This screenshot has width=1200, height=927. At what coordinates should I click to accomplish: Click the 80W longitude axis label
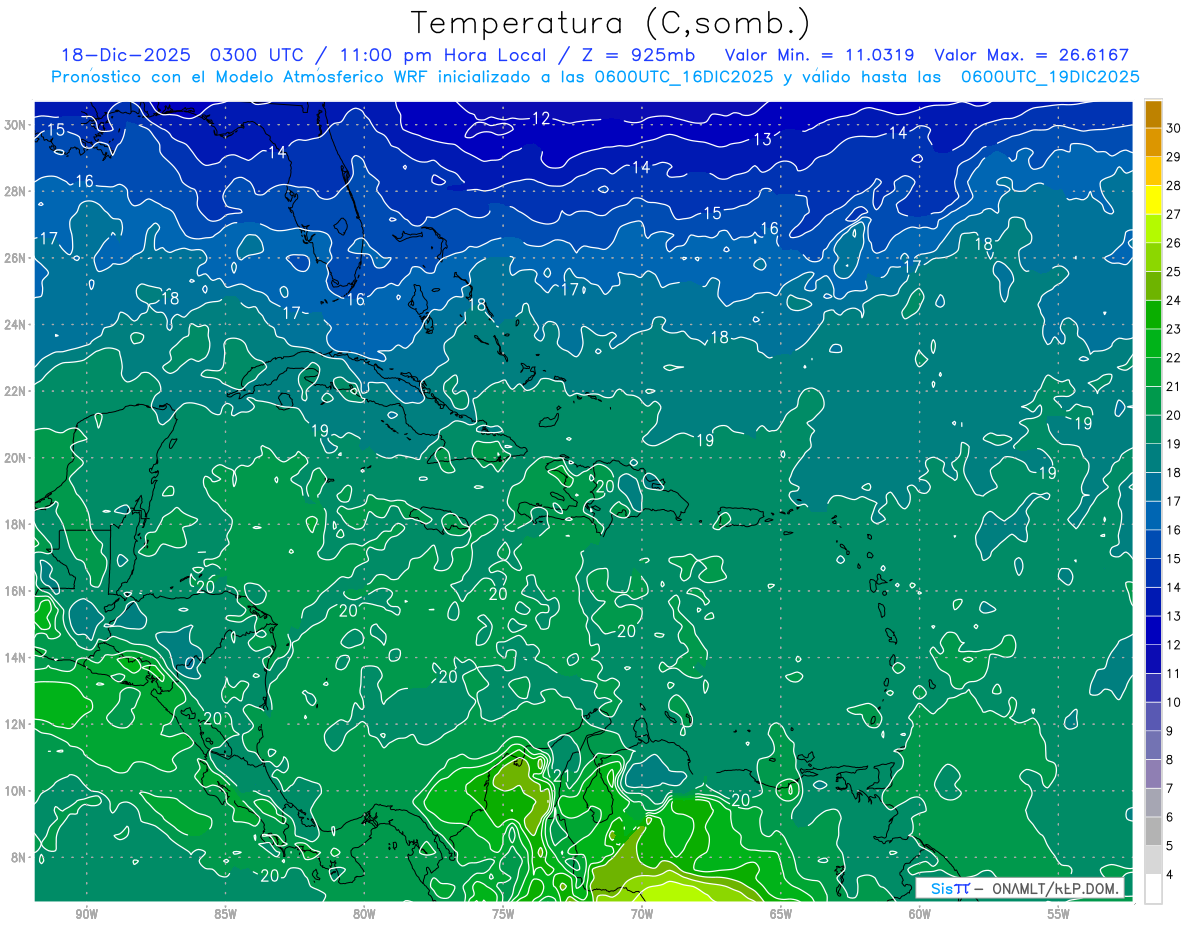364,914
